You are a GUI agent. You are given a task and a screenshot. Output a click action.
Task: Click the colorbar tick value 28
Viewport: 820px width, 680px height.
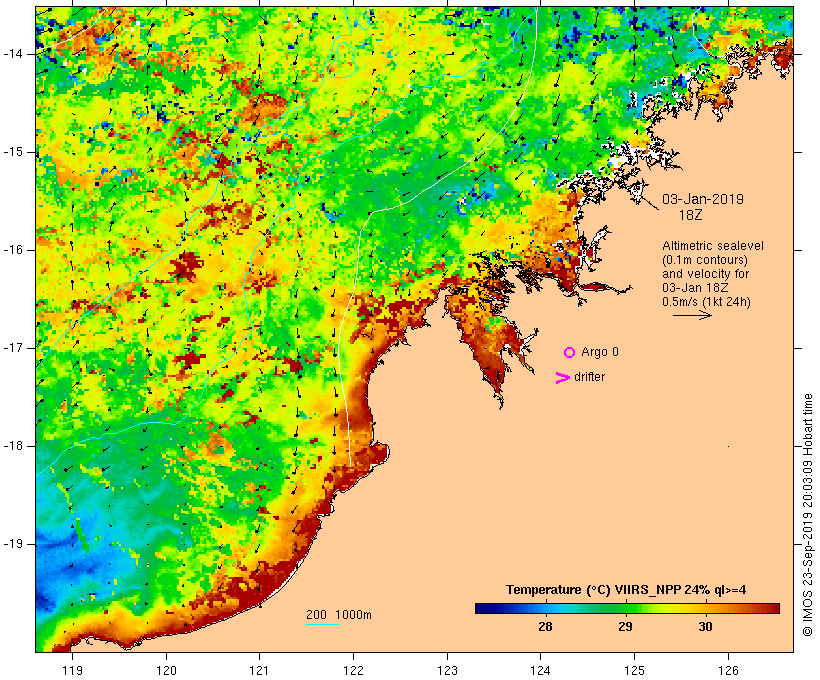pos(545,627)
